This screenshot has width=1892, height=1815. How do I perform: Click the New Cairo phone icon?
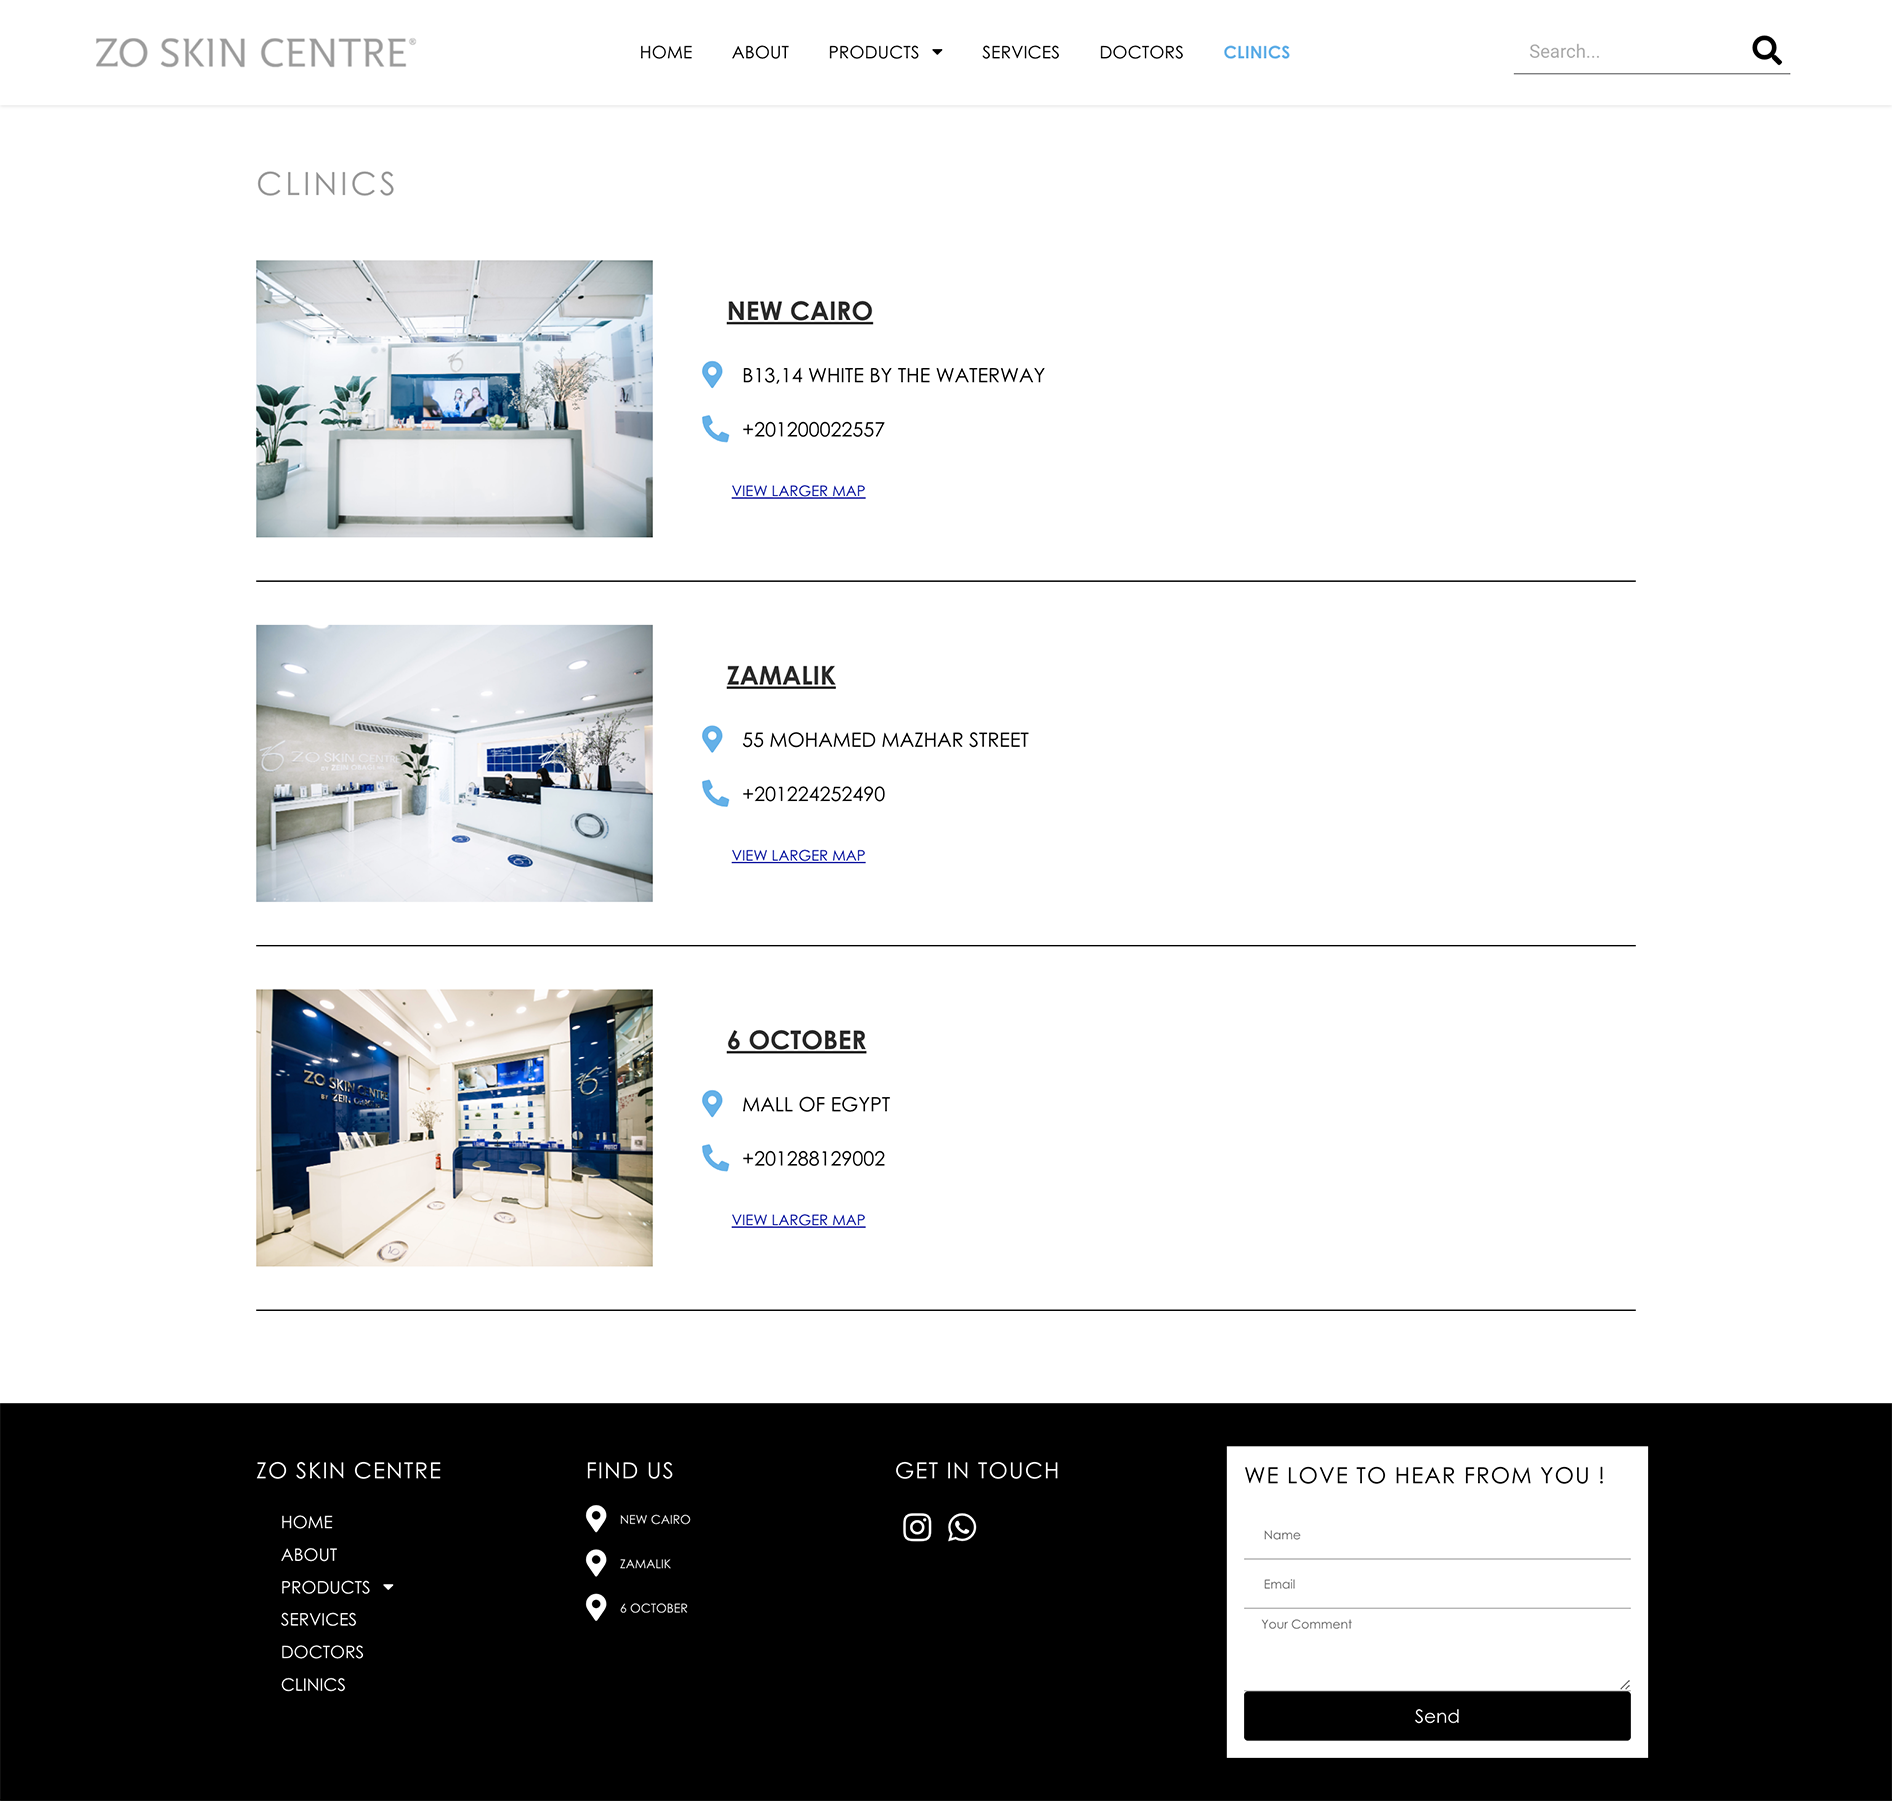point(715,429)
